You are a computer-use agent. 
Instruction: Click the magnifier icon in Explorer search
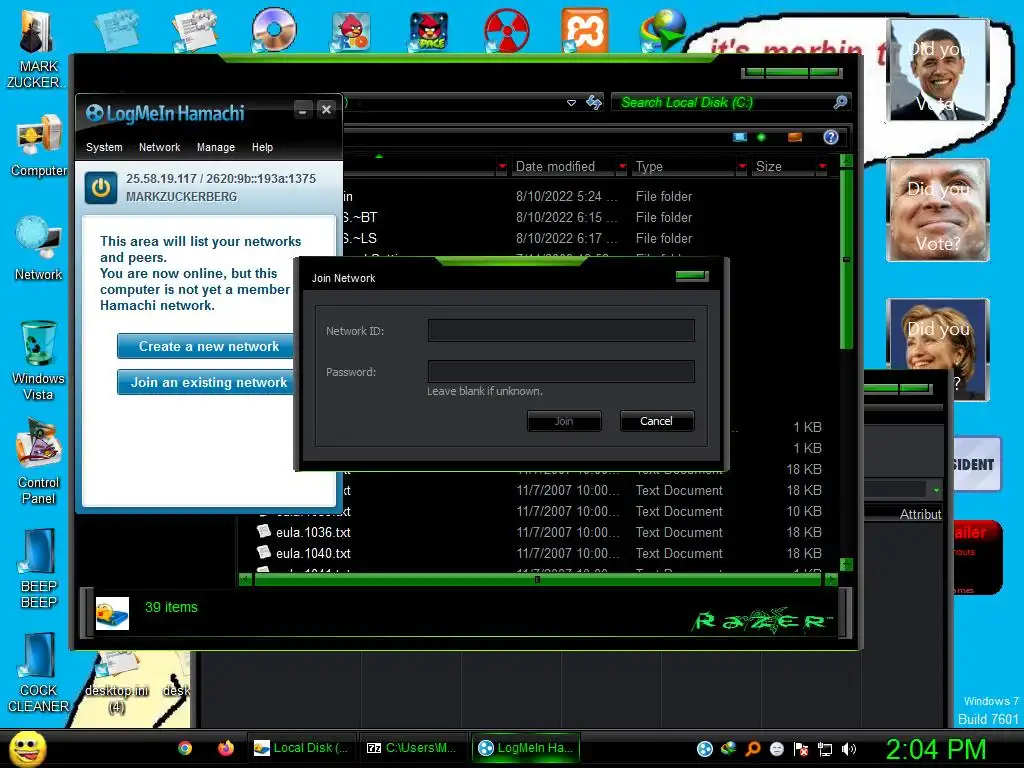(840, 102)
